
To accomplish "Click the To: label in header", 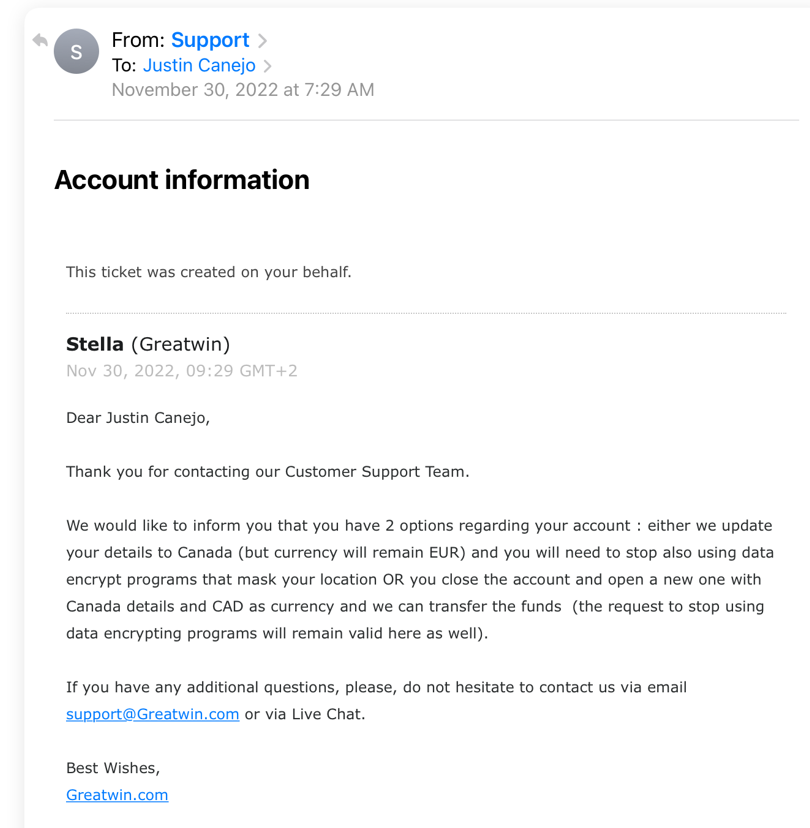I will click(x=124, y=66).
